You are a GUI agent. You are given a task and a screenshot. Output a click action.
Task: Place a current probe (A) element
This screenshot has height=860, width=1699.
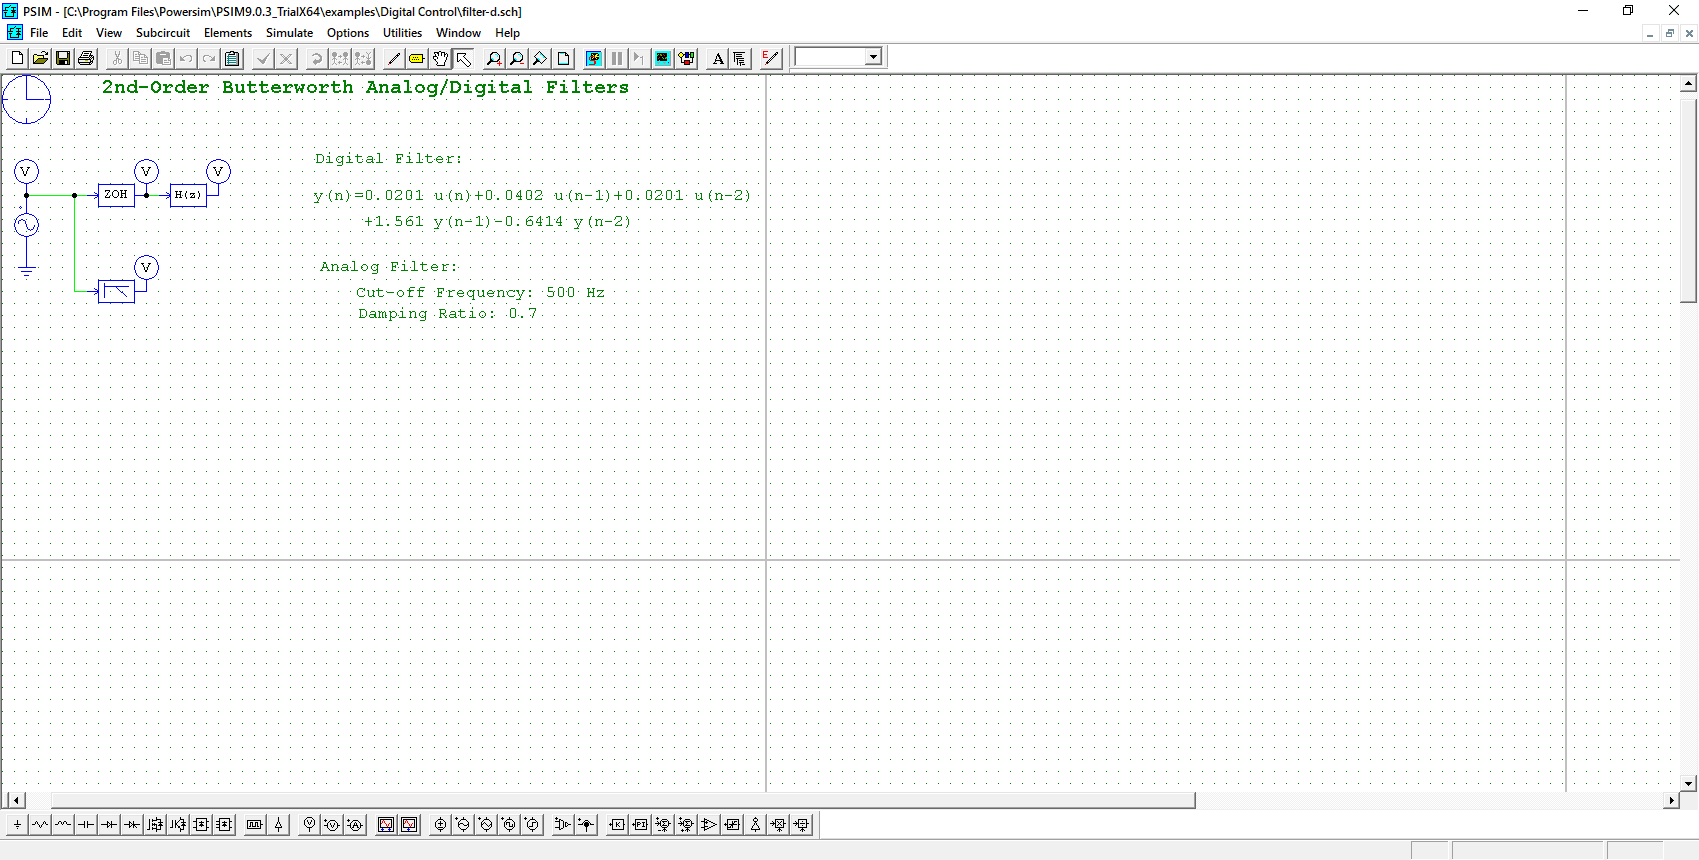point(355,824)
